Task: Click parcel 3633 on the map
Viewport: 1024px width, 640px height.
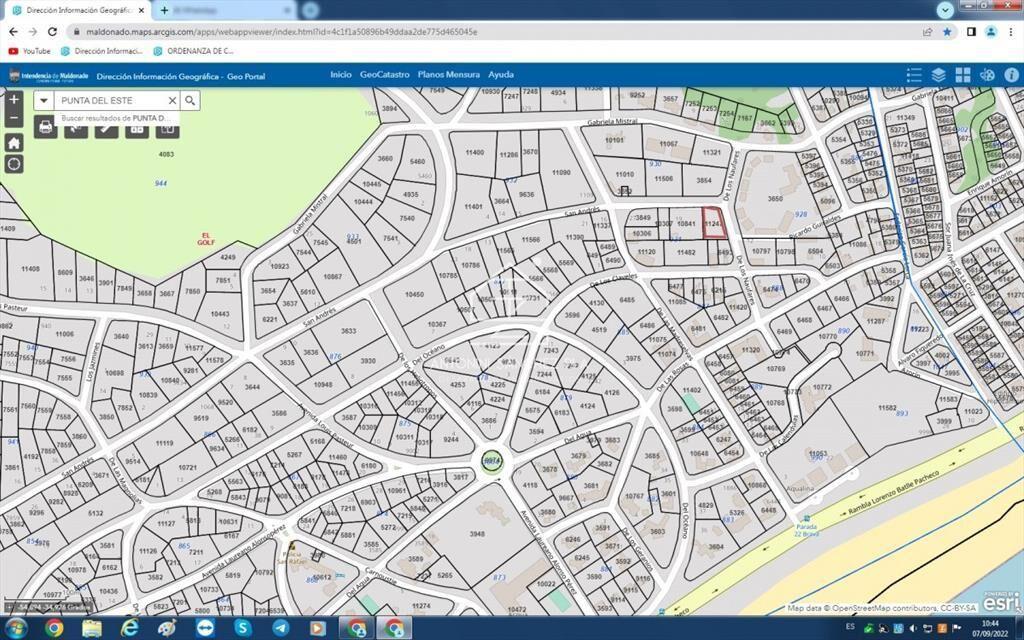Action: point(349,331)
